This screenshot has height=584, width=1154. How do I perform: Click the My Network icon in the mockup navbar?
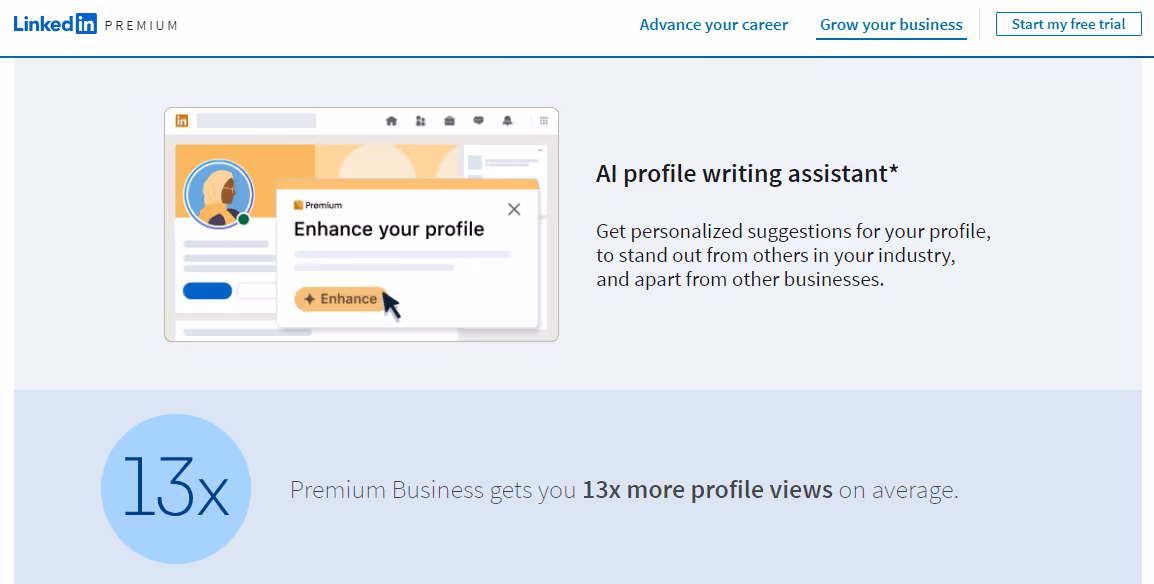(x=420, y=120)
